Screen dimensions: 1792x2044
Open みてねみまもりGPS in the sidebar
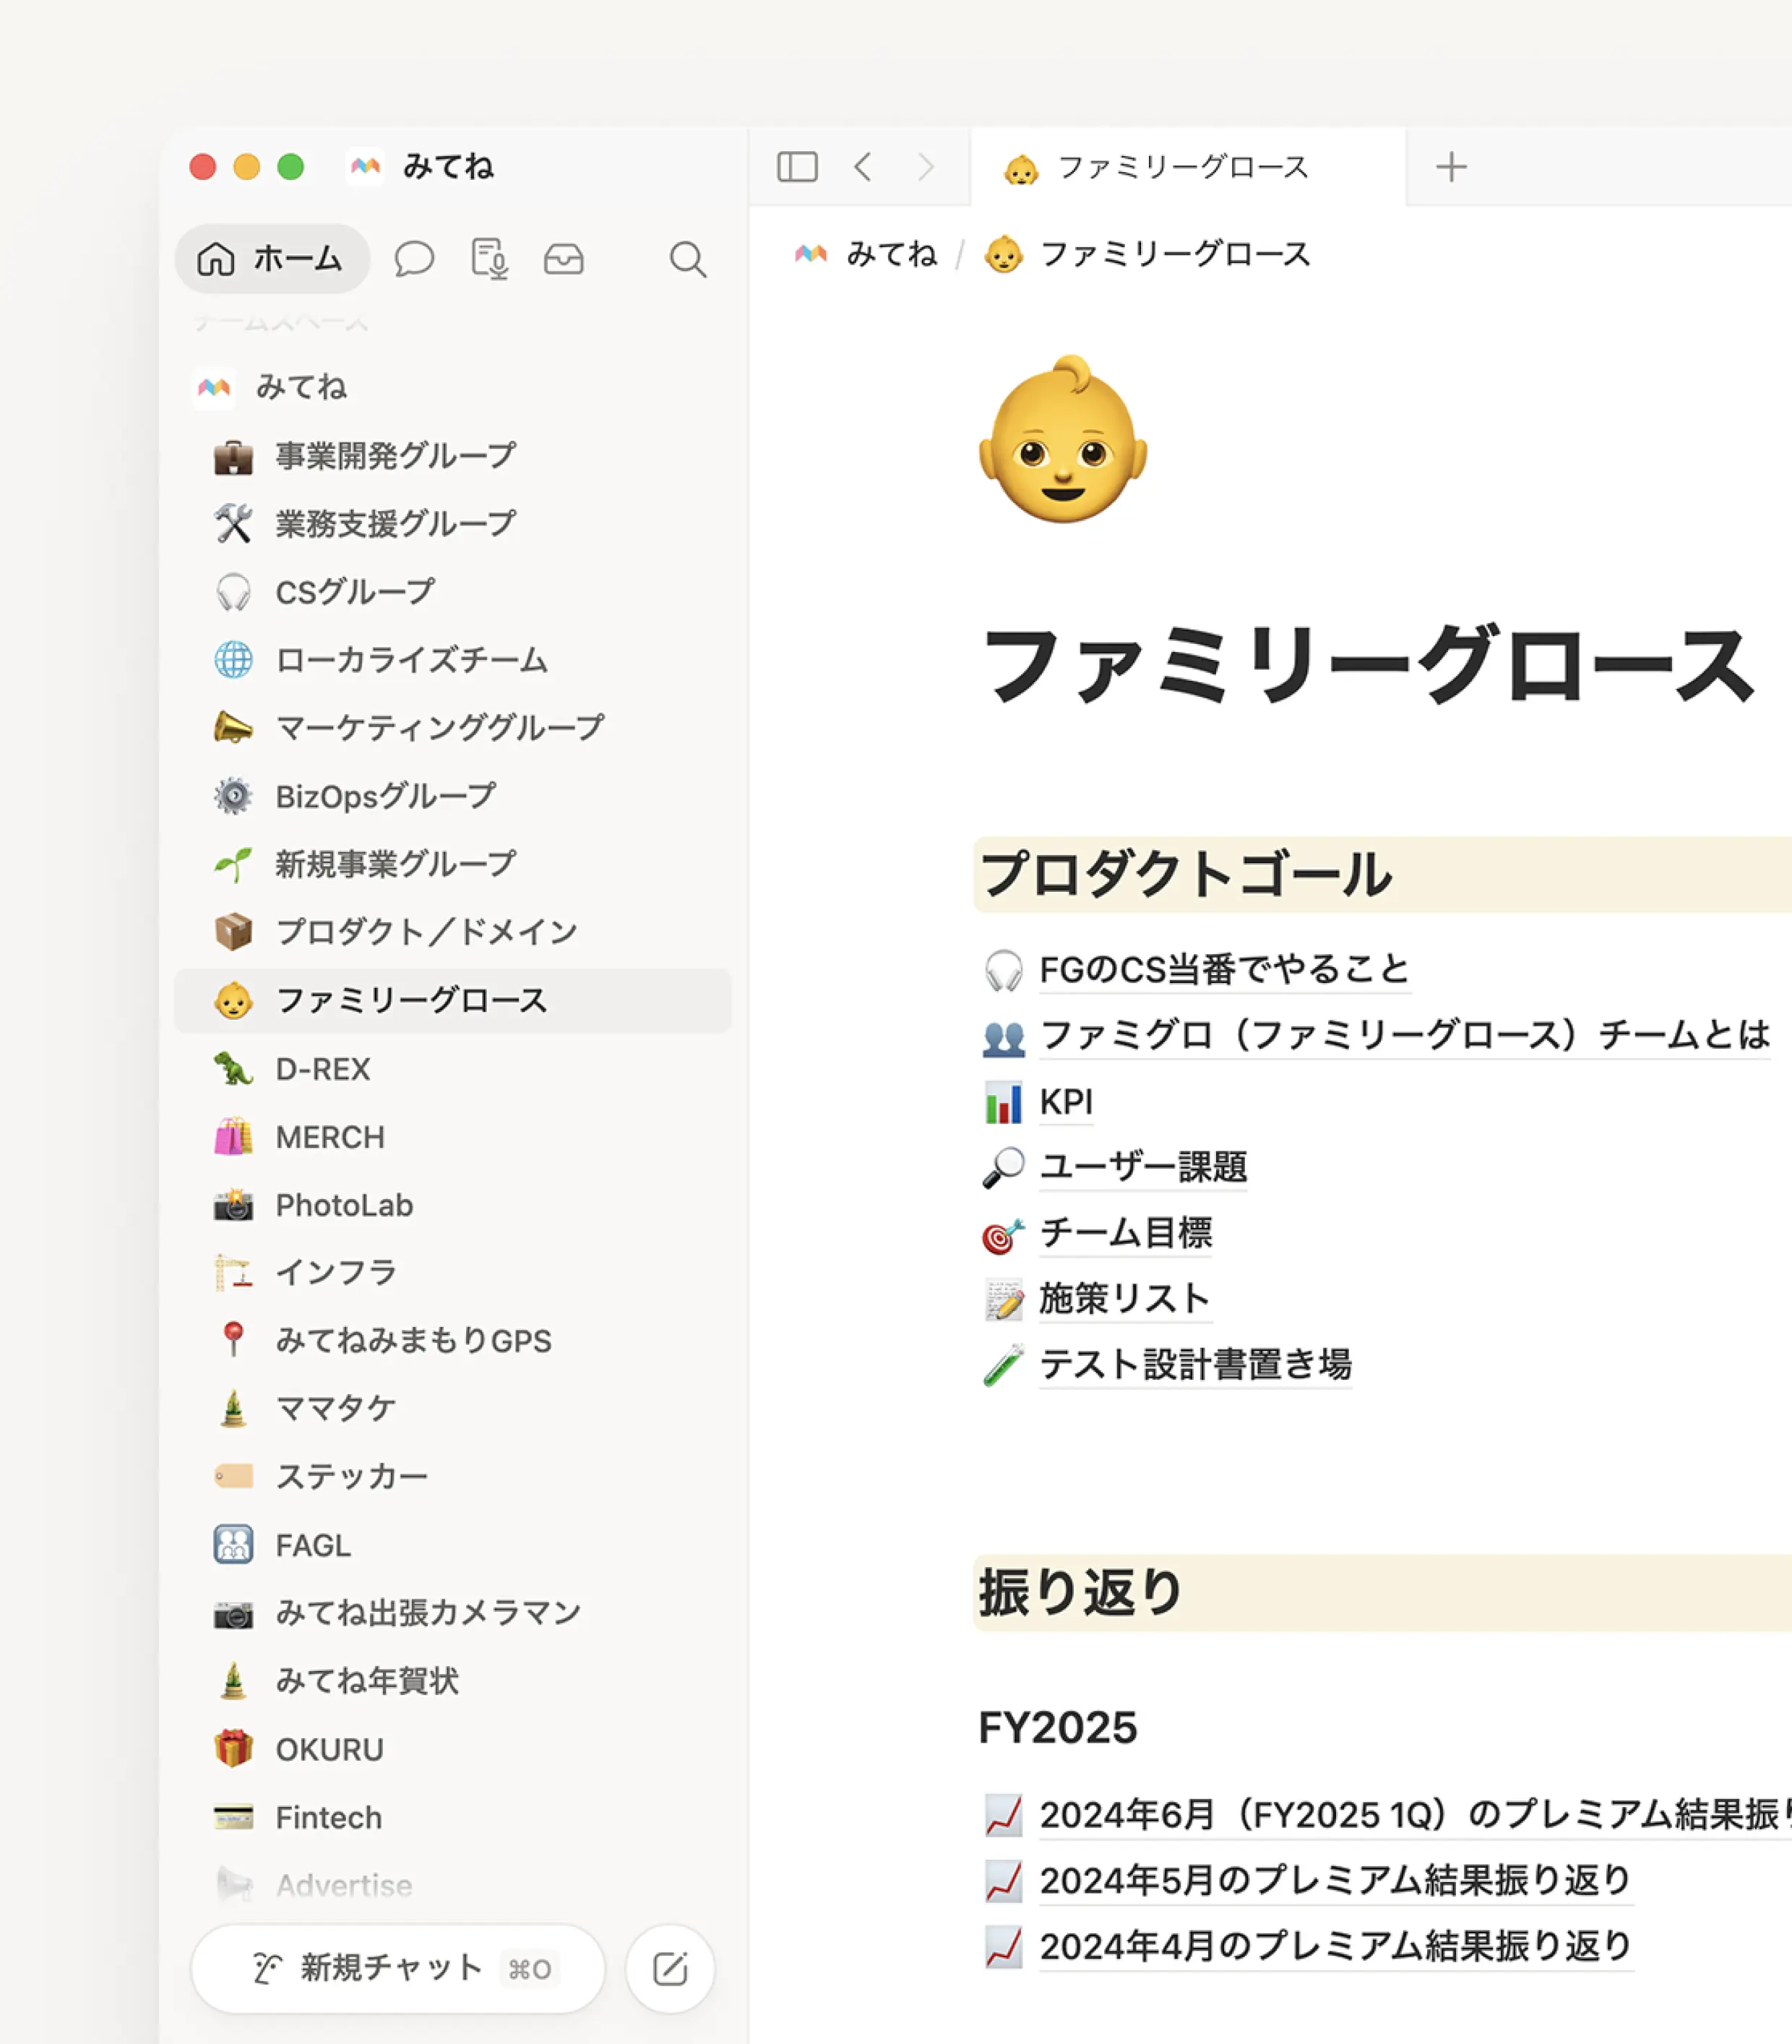point(452,1340)
